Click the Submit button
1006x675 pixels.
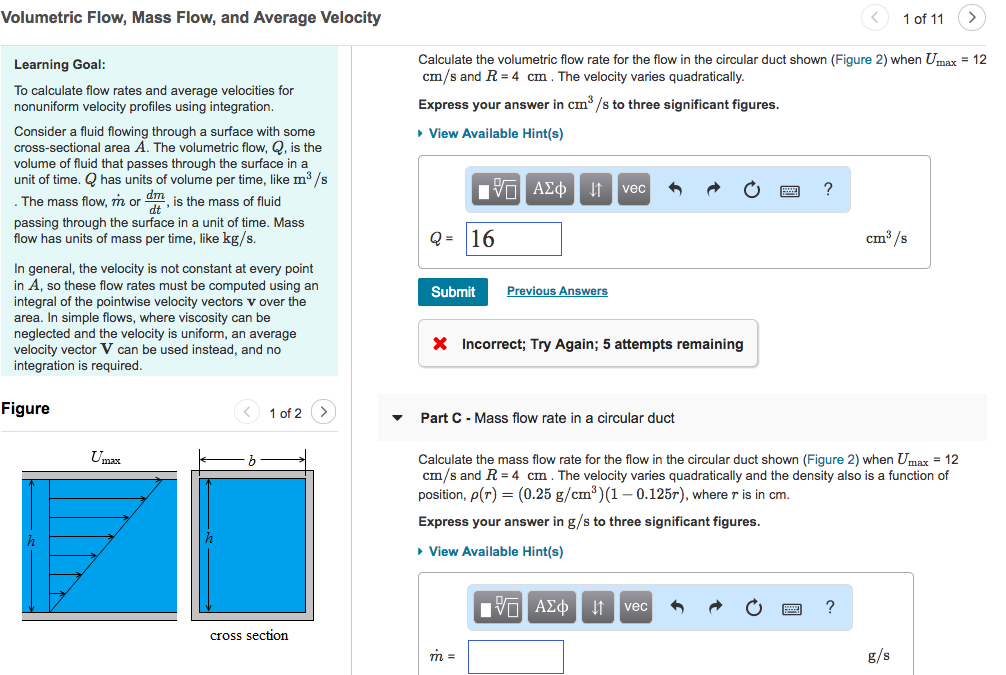click(452, 292)
